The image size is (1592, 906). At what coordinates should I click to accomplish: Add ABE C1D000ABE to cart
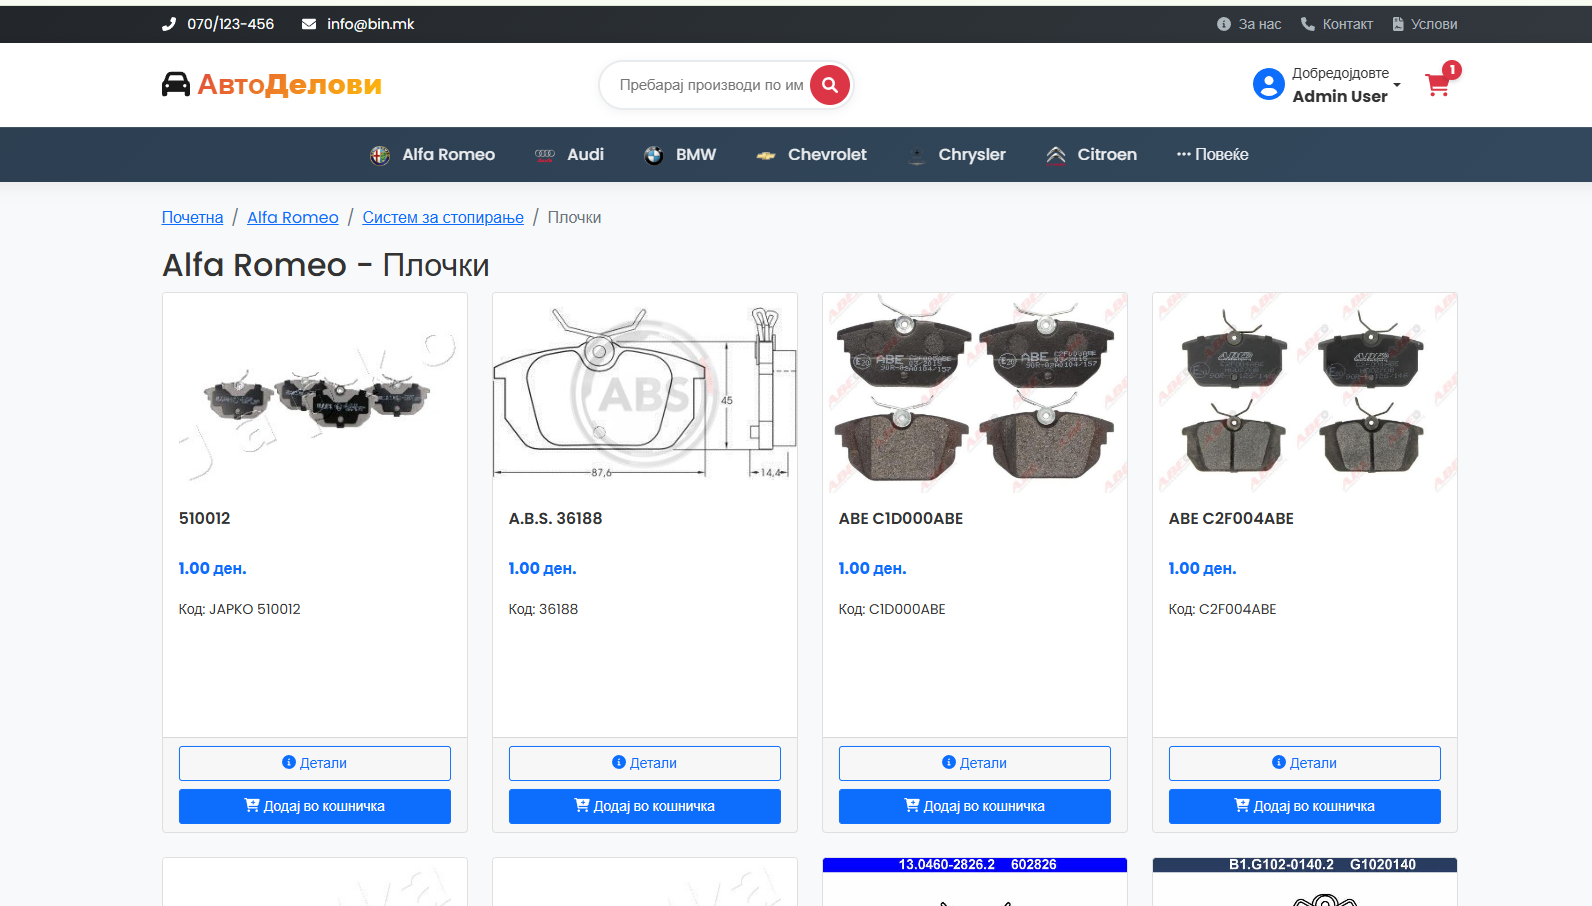[974, 806]
